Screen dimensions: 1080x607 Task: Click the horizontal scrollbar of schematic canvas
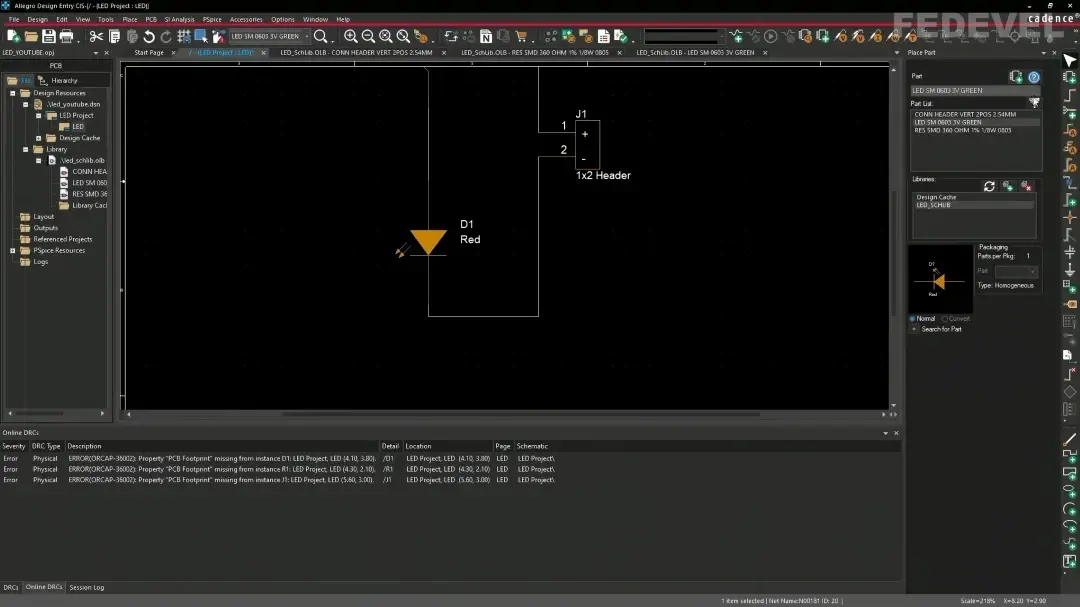pos(520,414)
